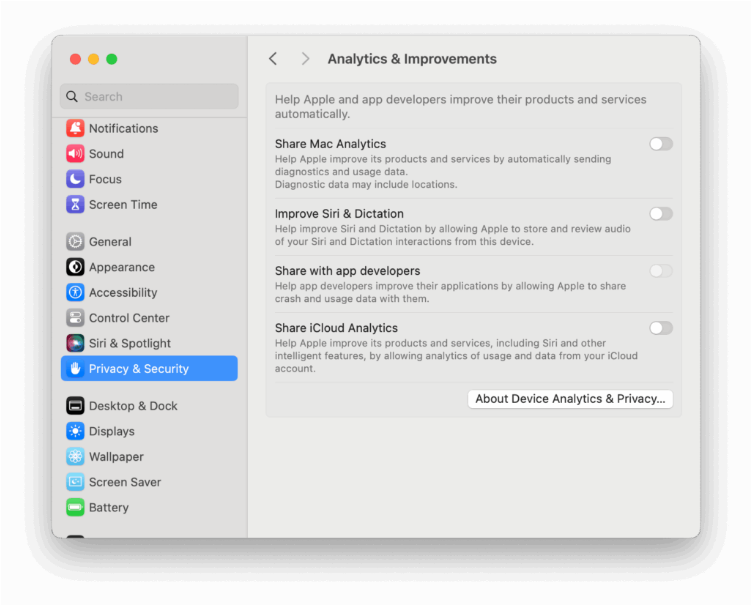The width and height of the screenshot is (751, 606).
Task: Open Displays settings label
Action: (112, 432)
